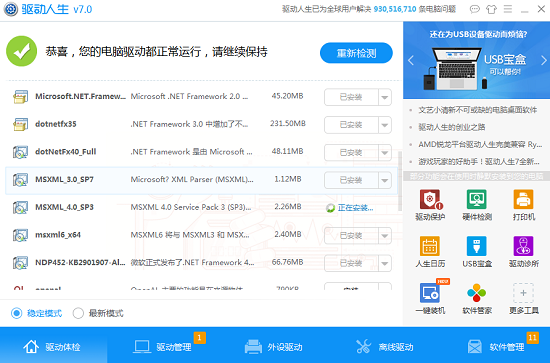
Task: Expand dropdown arrow for msxml6_x64 row
Action: 385,236
